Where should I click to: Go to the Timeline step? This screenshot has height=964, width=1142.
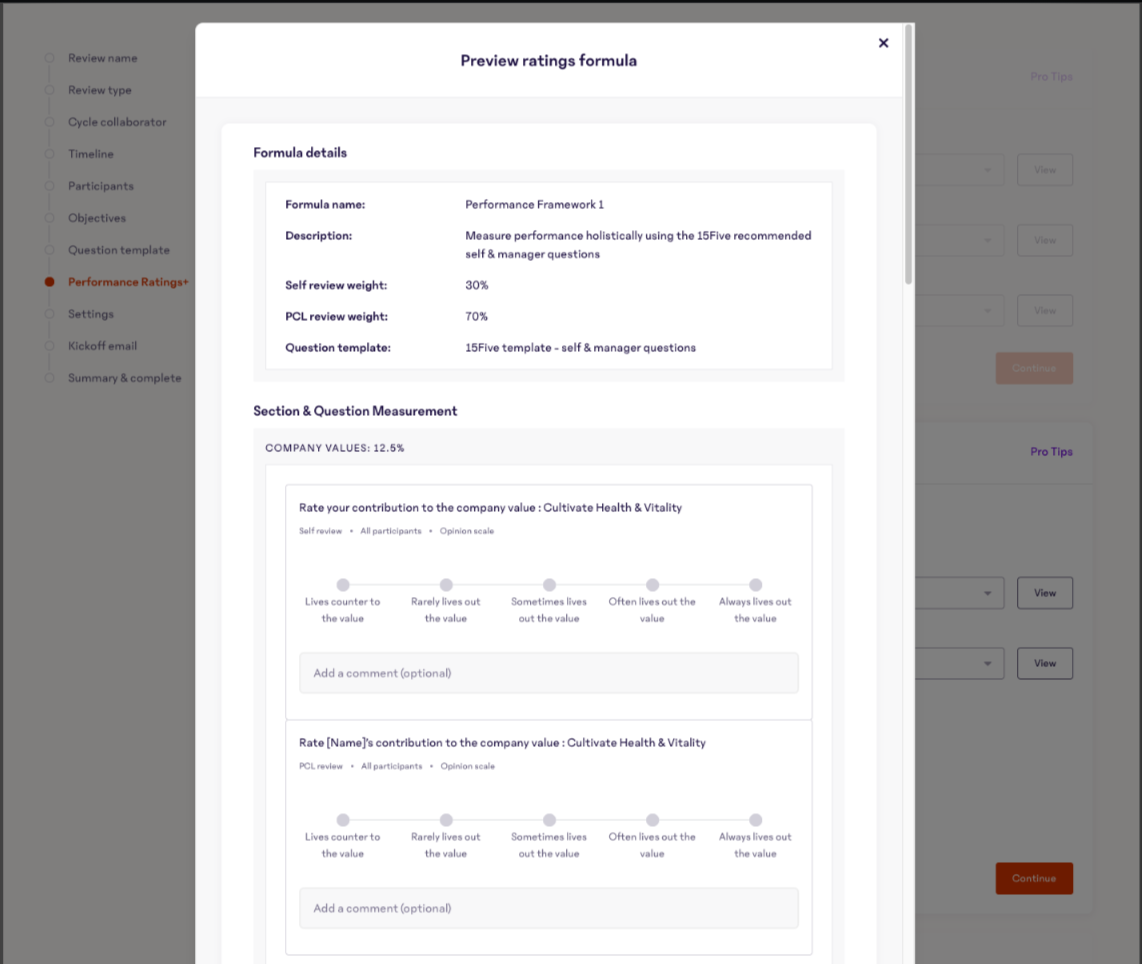tap(90, 154)
